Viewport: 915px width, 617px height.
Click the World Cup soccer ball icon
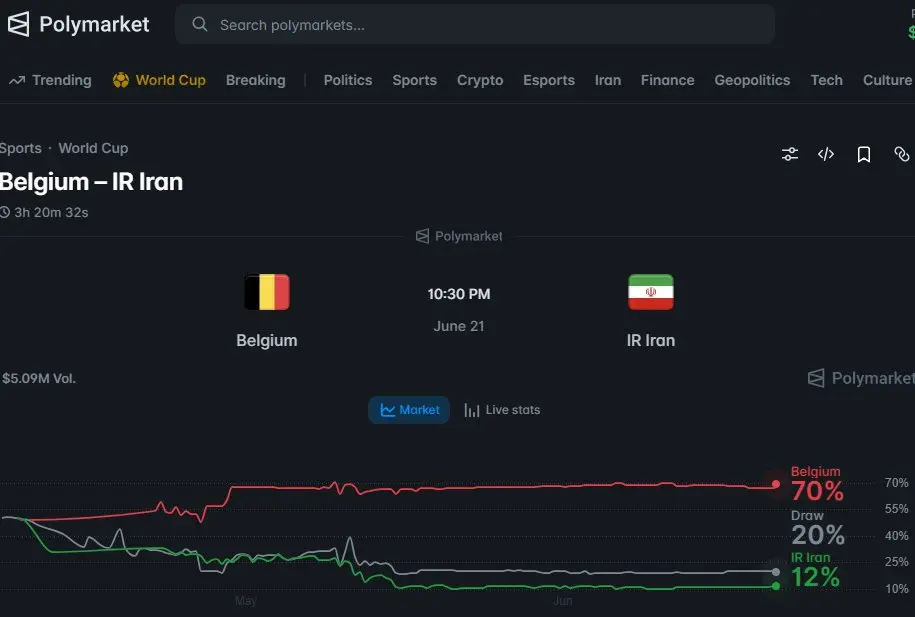click(x=121, y=80)
